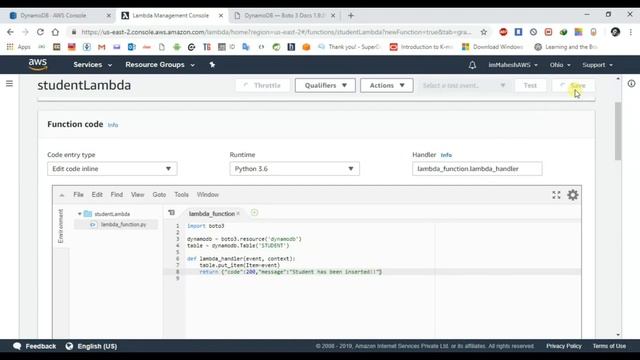Click the Throttle button
Image resolution: width=640 pixels, height=360 pixels.
pos(262,85)
